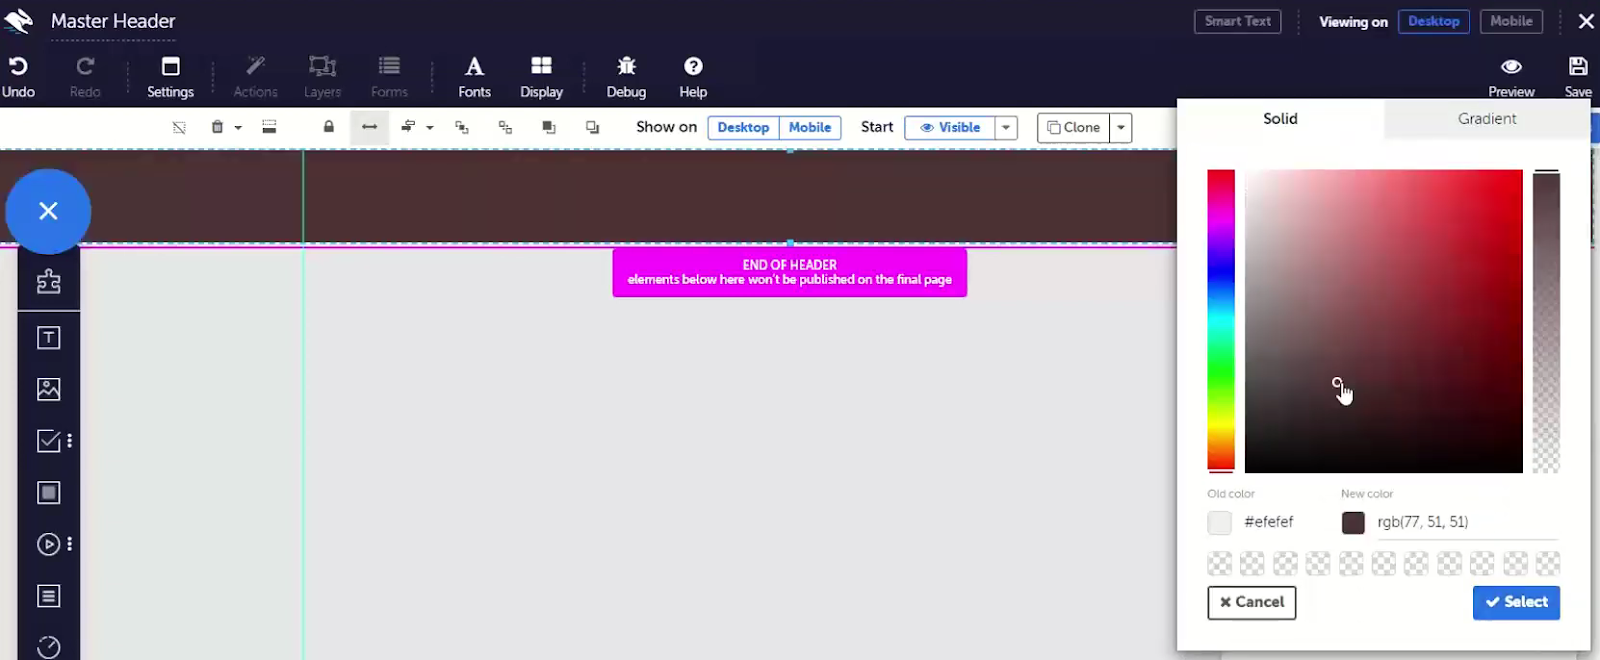
Task: Open the Actions panel
Action: [x=255, y=77]
